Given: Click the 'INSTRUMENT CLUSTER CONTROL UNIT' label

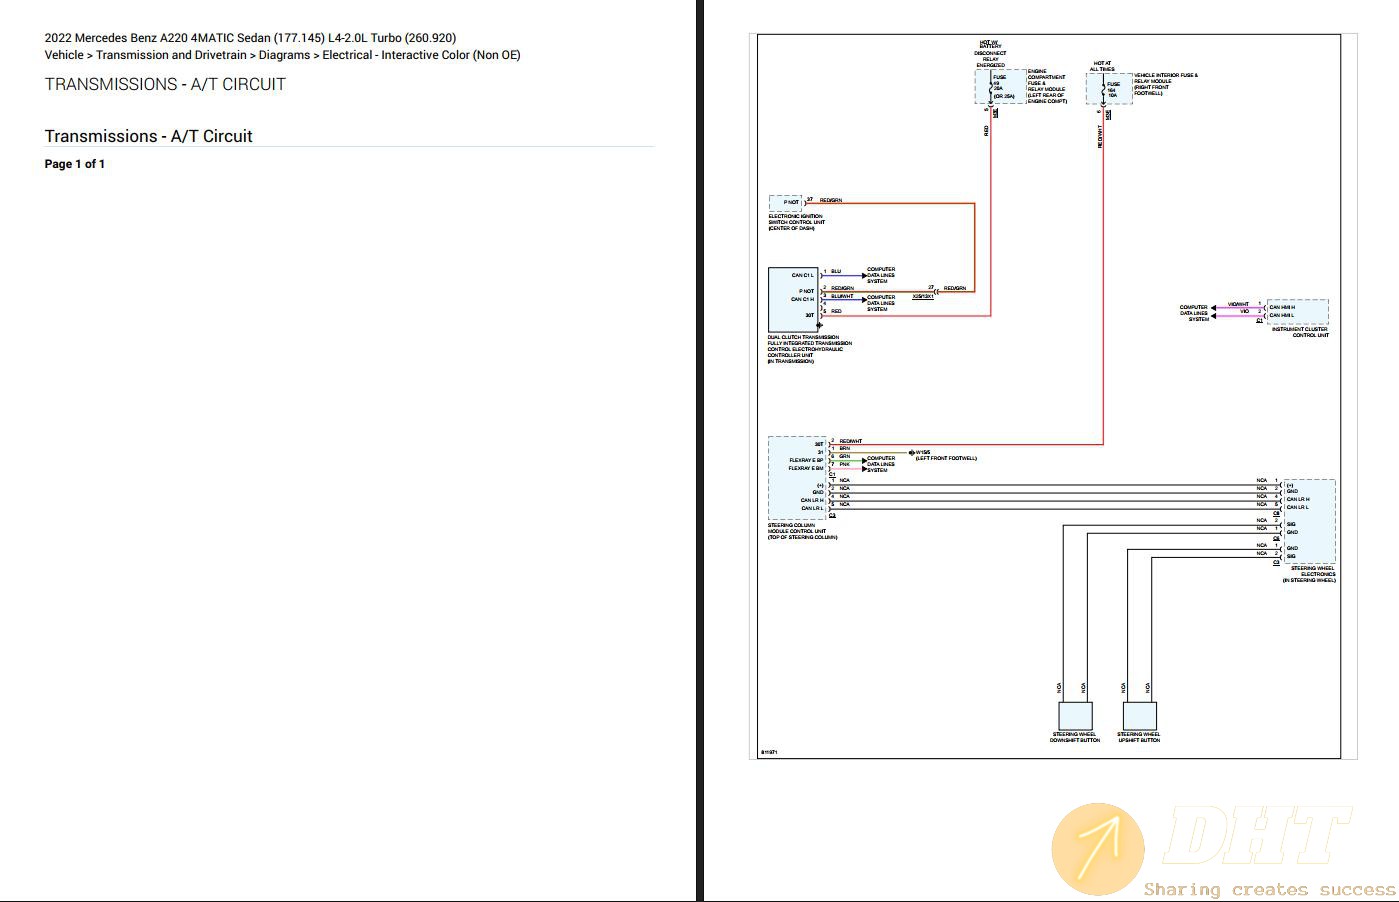Looking at the screenshot, I should (1300, 332).
